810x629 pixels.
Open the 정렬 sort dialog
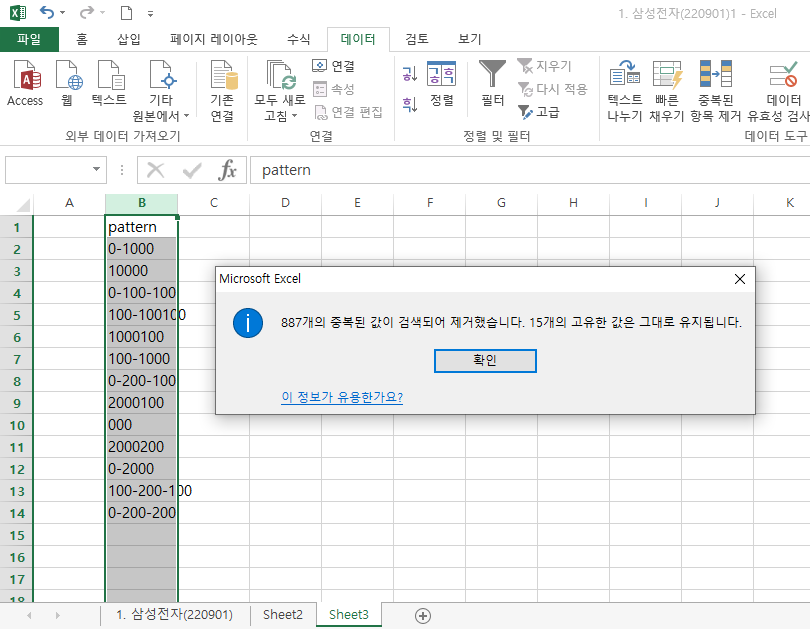click(442, 84)
